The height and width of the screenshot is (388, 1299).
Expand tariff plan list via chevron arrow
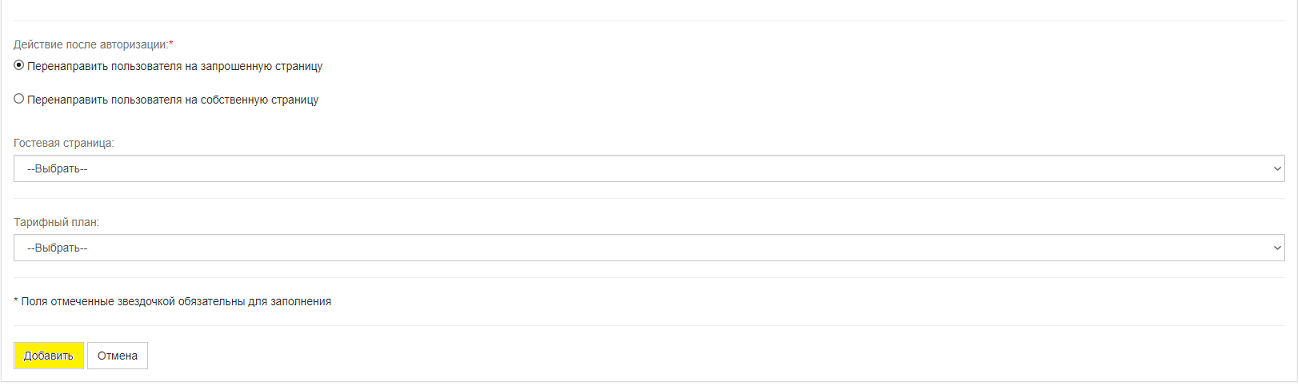pos(1276,248)
